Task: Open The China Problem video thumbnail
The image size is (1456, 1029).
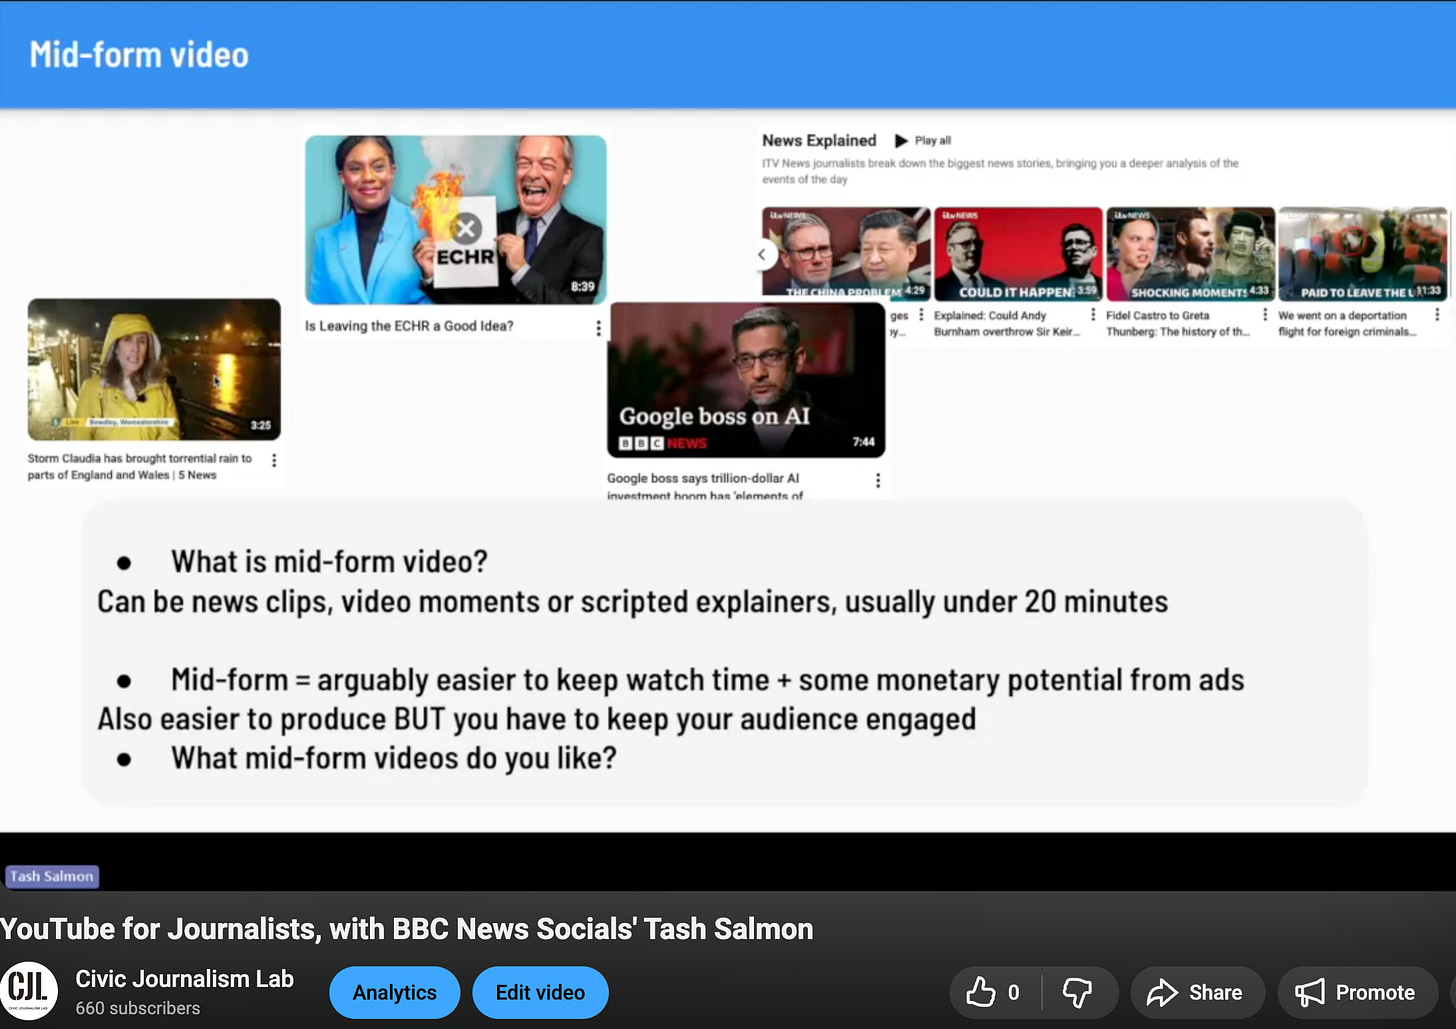Action: (x=846, y=253)
